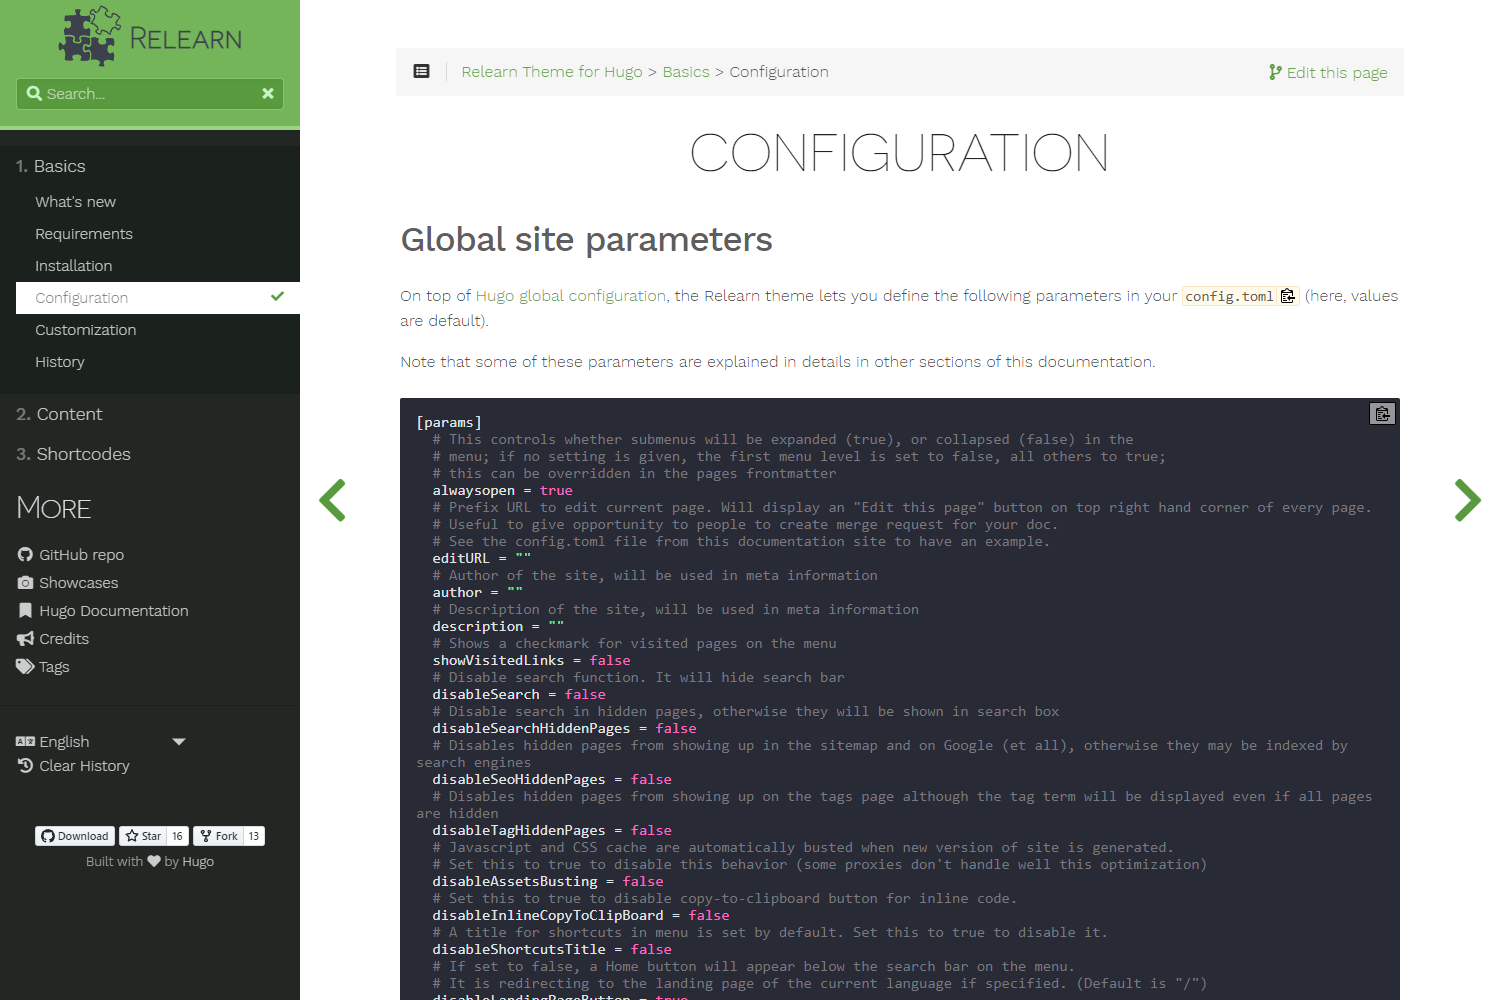Click the language icon beside English
Viewport: 1500px width, 1000px height.
tap(25, 742)
